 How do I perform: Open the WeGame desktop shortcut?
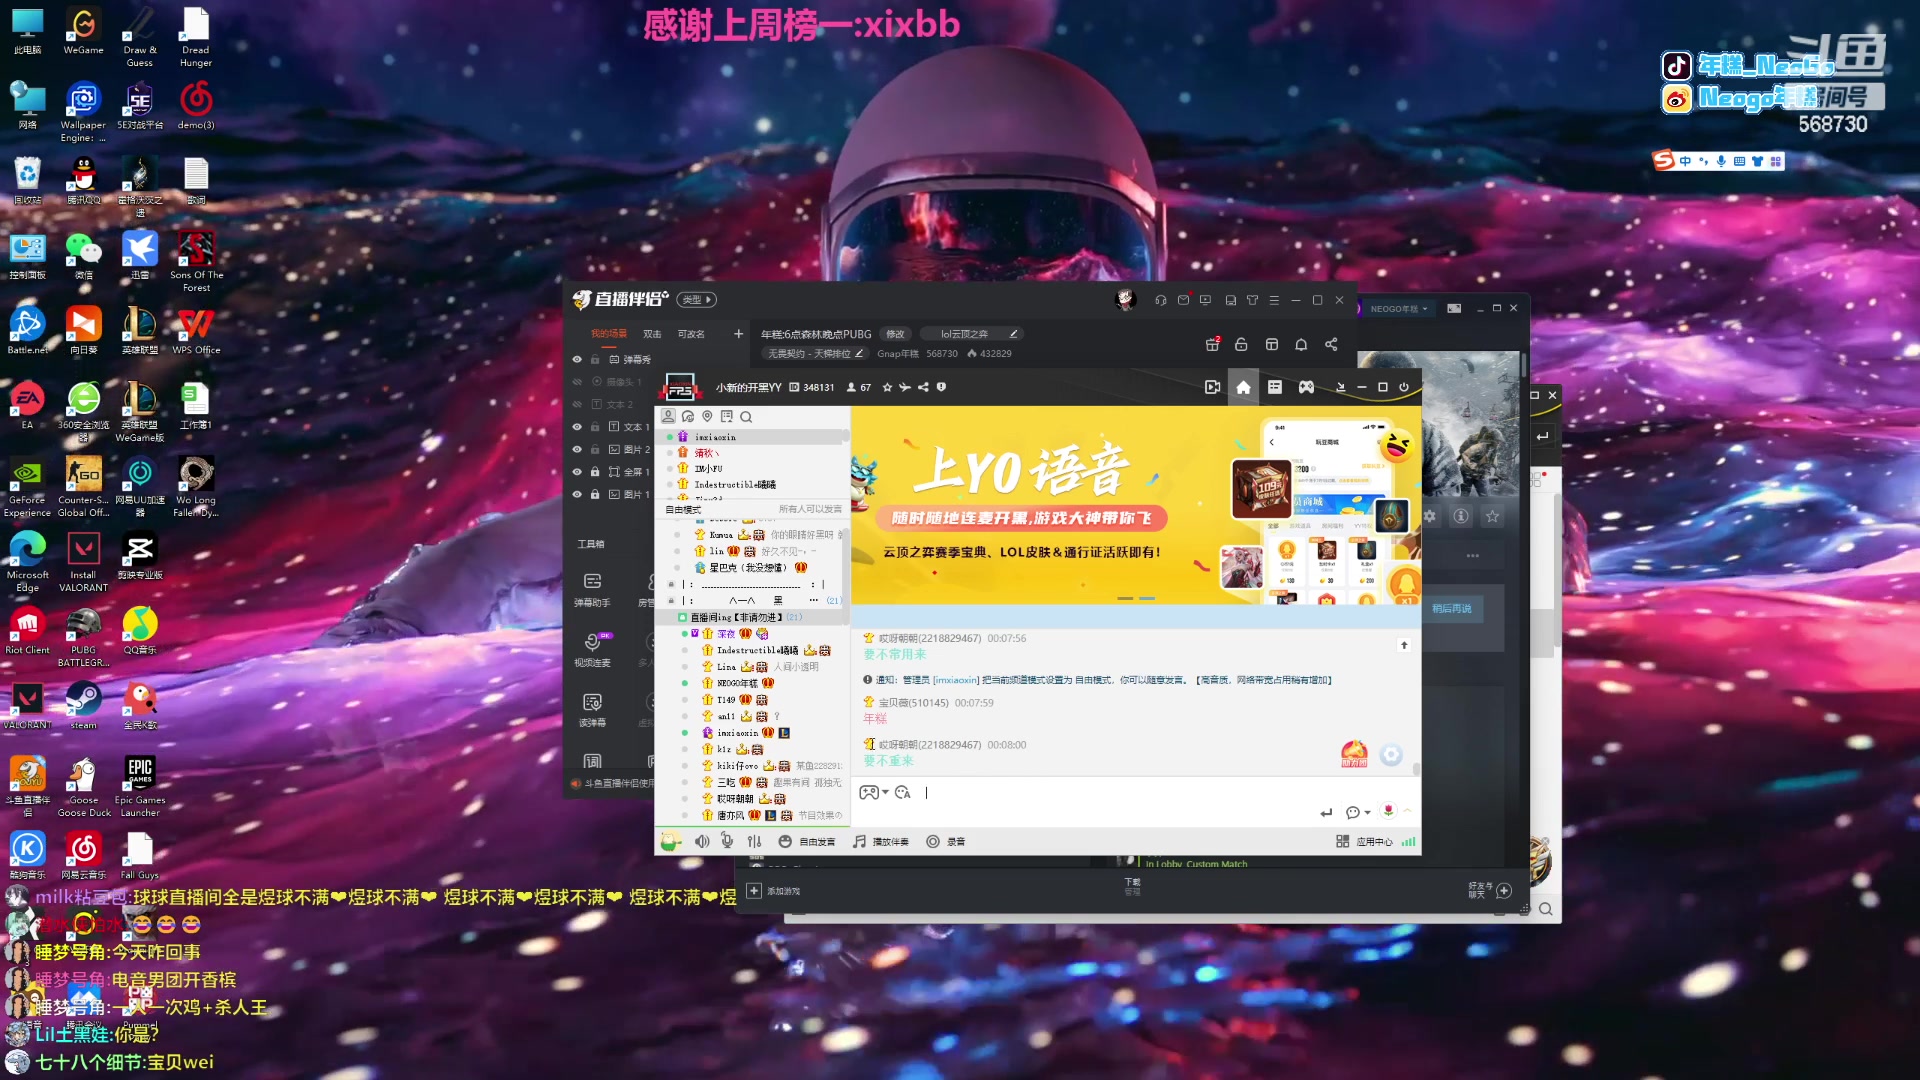coord(83,30)
